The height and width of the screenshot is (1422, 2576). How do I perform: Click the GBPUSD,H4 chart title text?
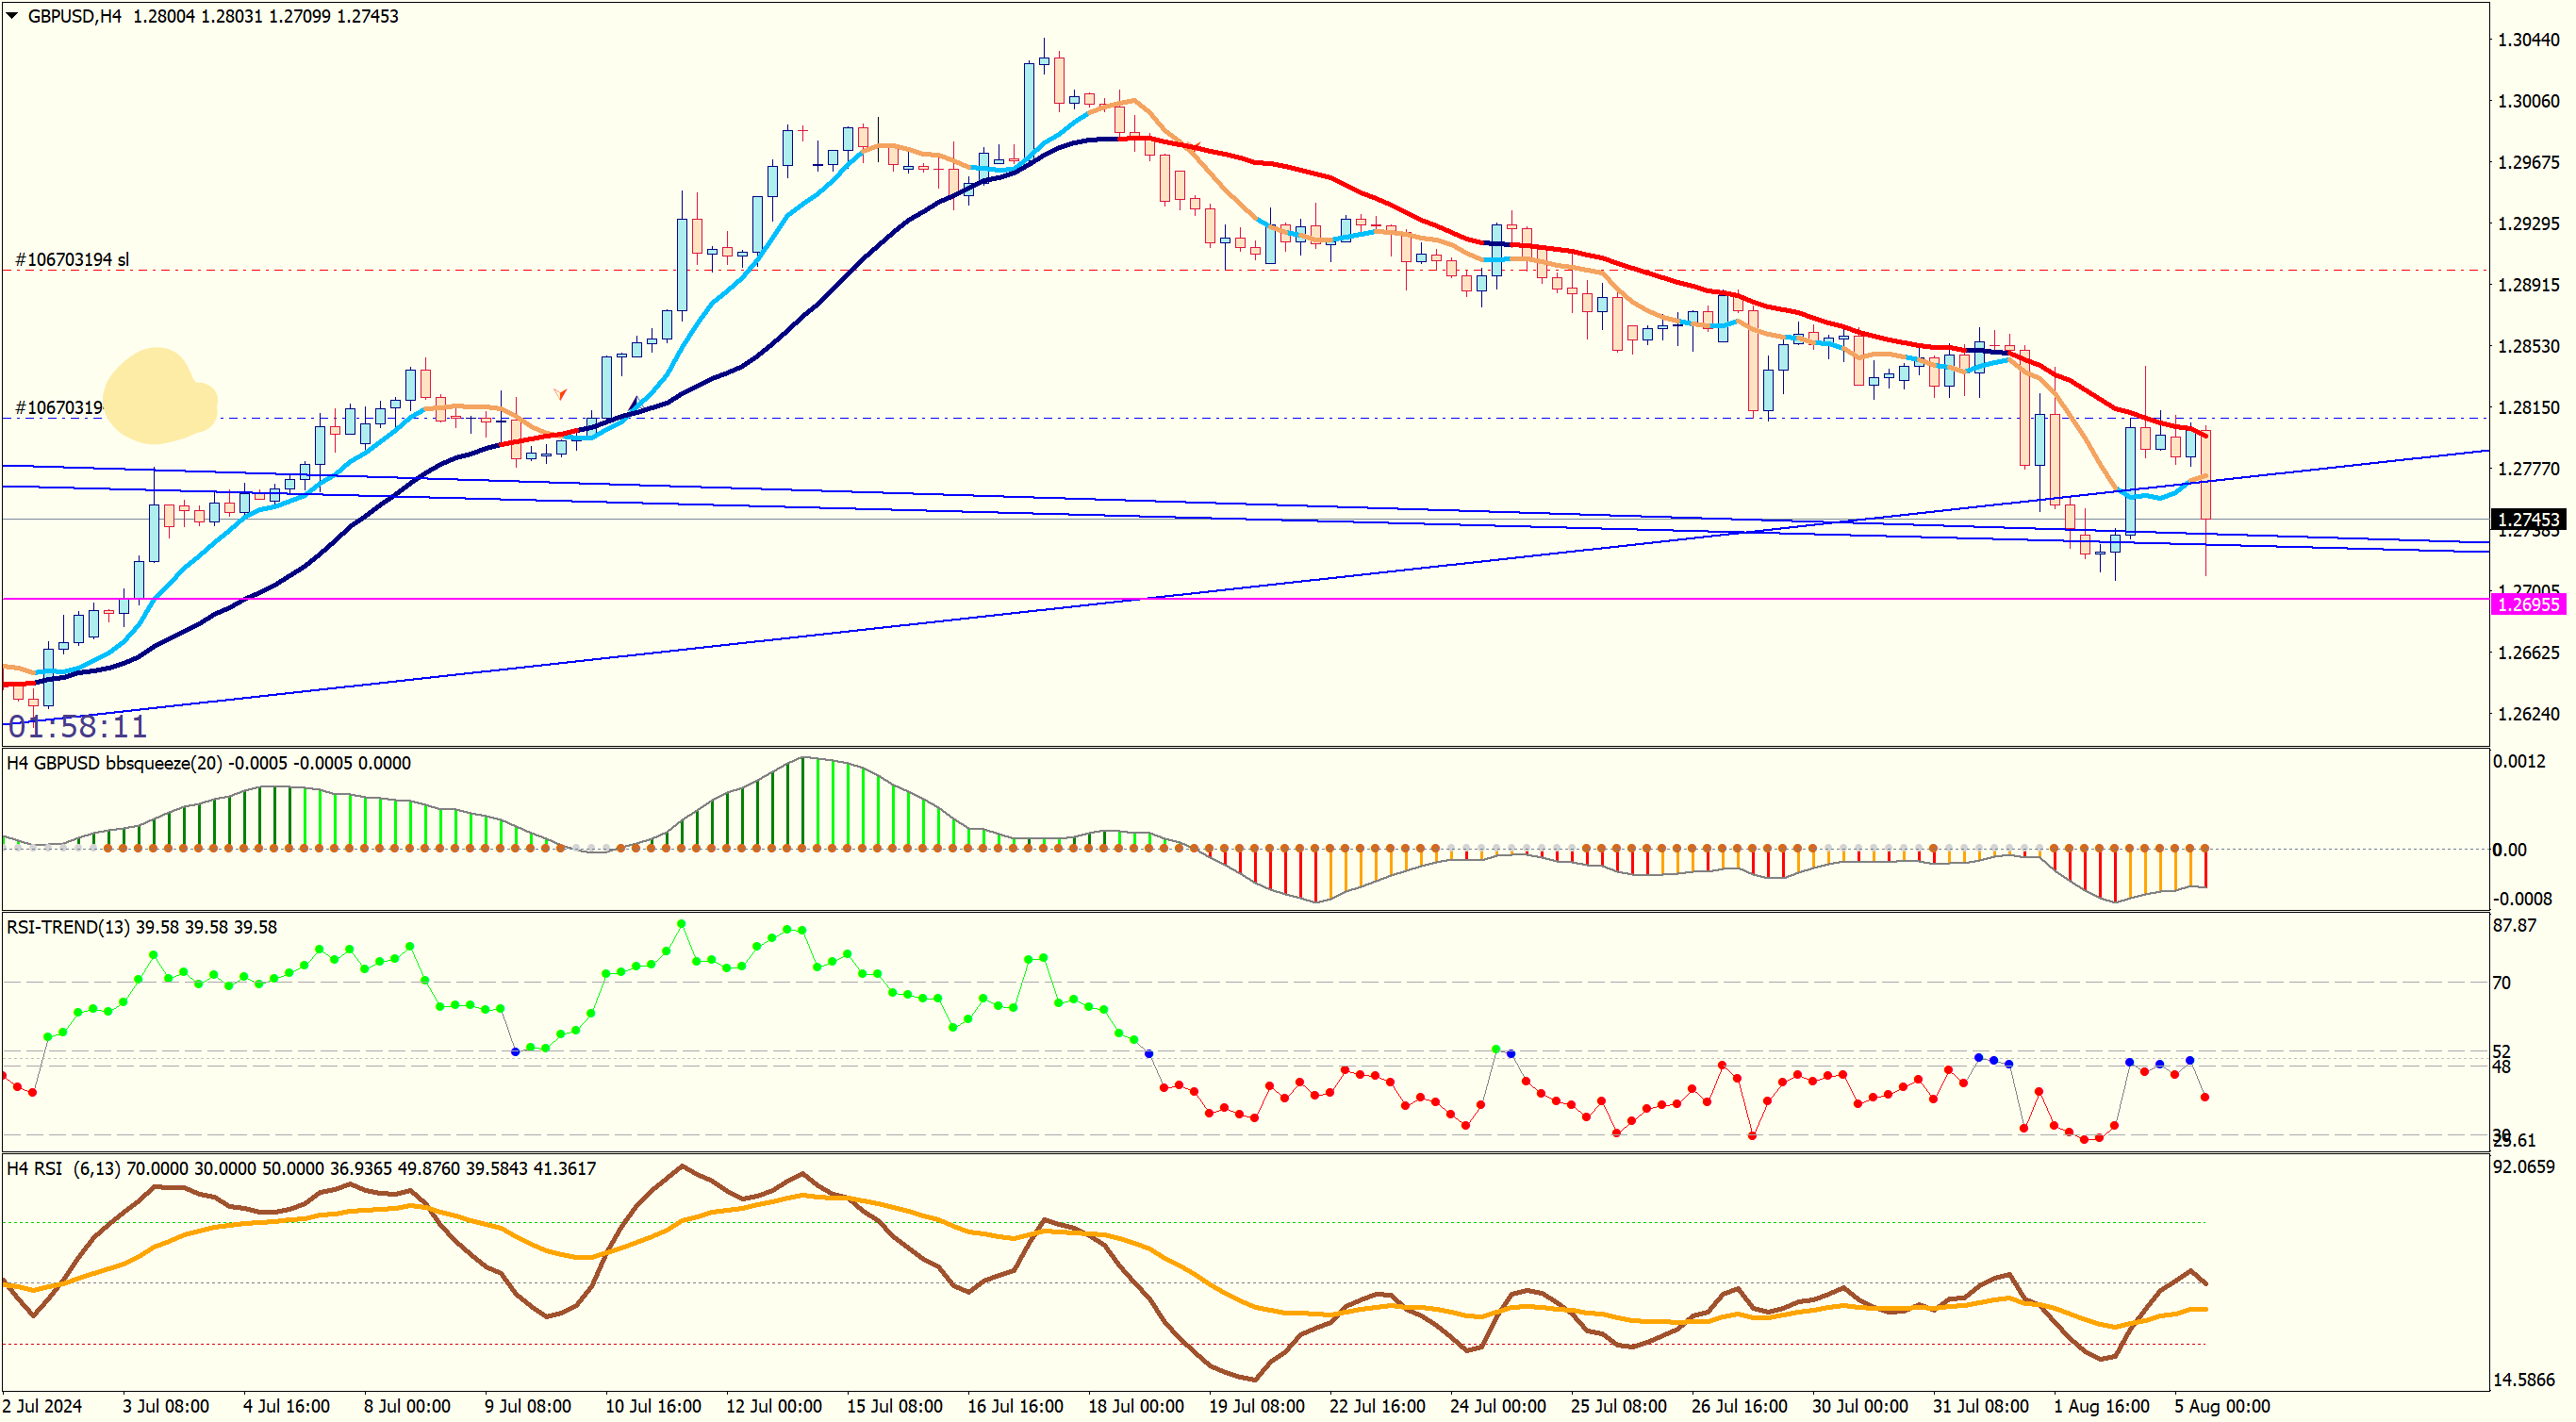tap(74, 16)
